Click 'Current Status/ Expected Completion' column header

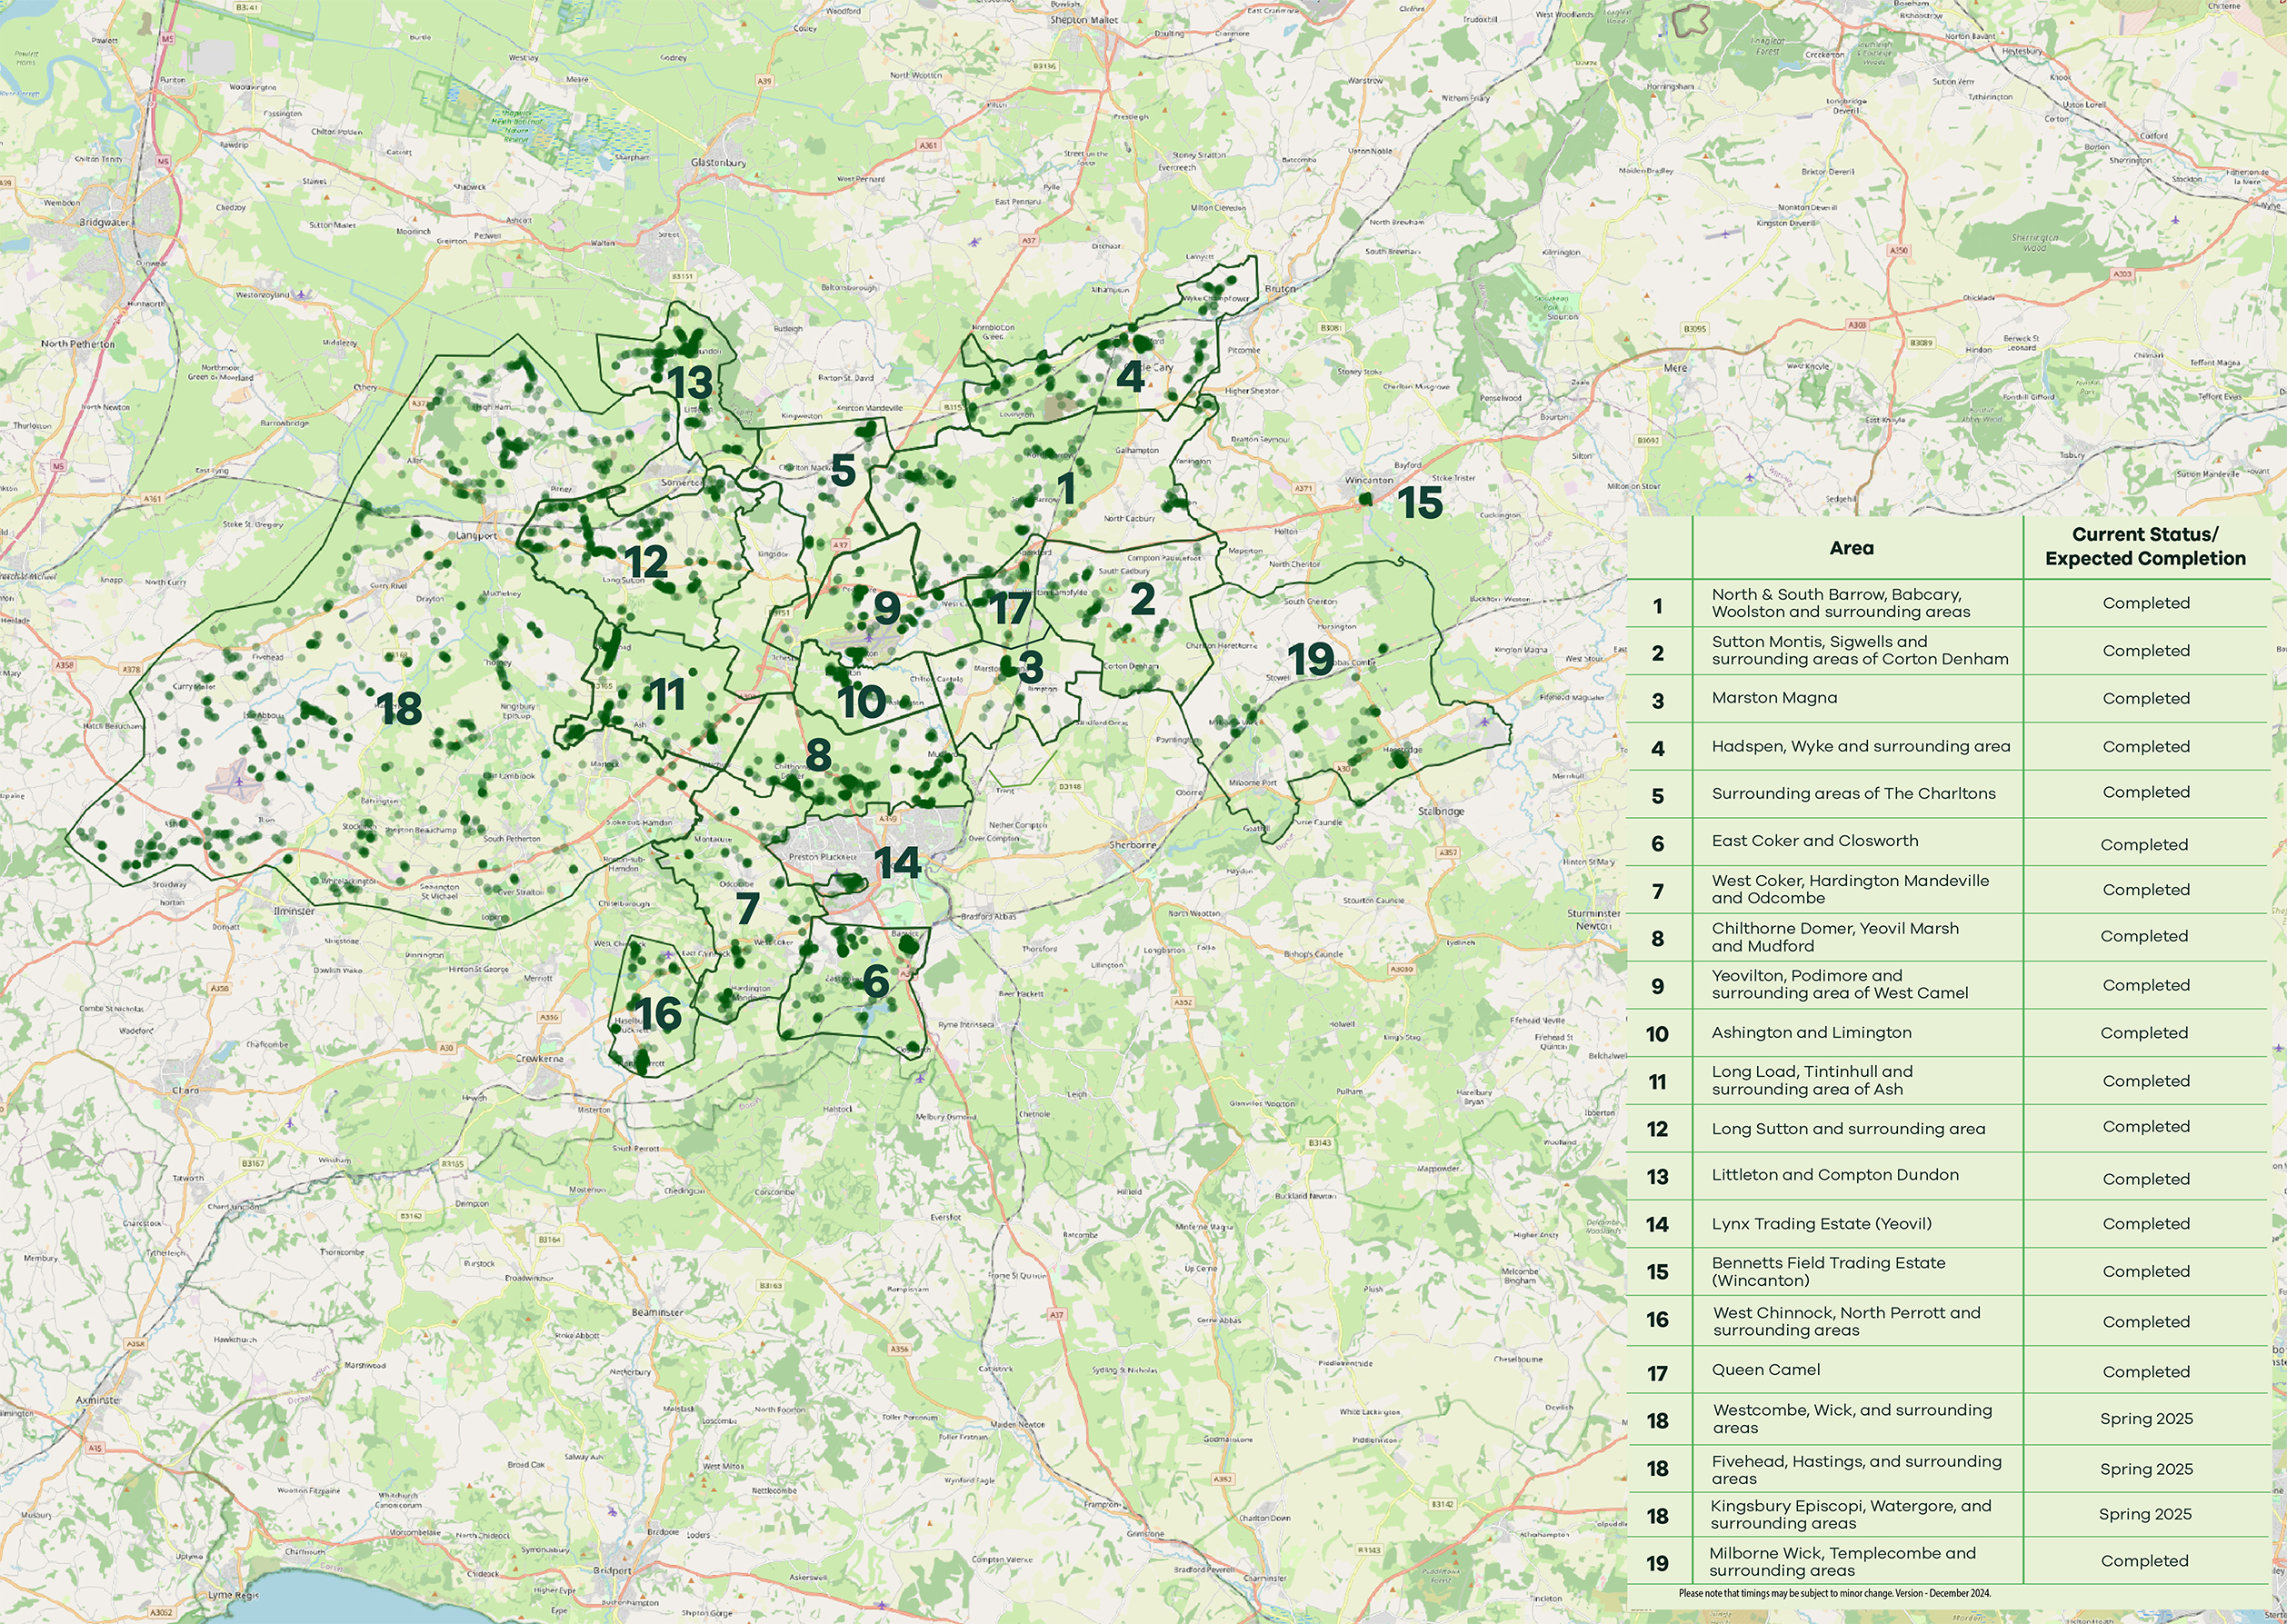coord(2145,546)
